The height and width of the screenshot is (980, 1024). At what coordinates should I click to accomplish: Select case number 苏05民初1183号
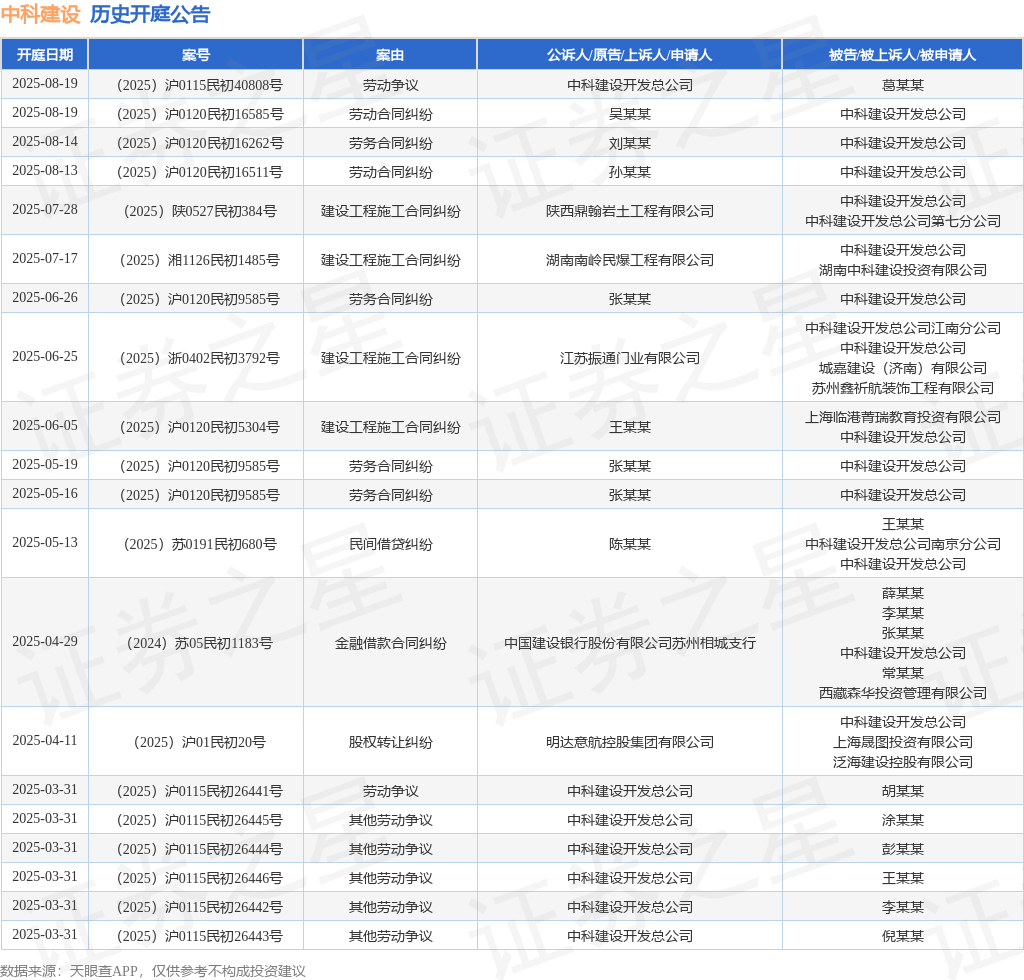click(199, 643)
